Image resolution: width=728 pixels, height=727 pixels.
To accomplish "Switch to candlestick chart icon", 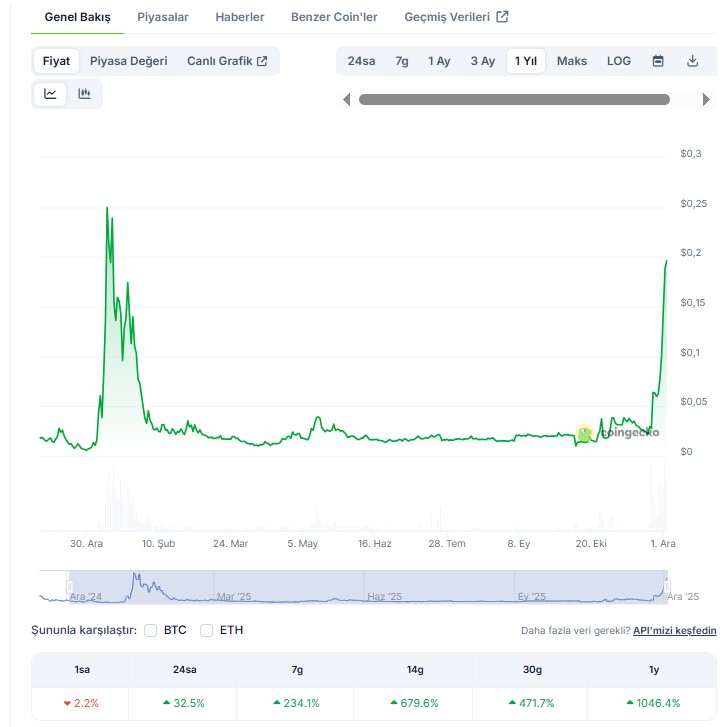I will click(x=85, y=94).
